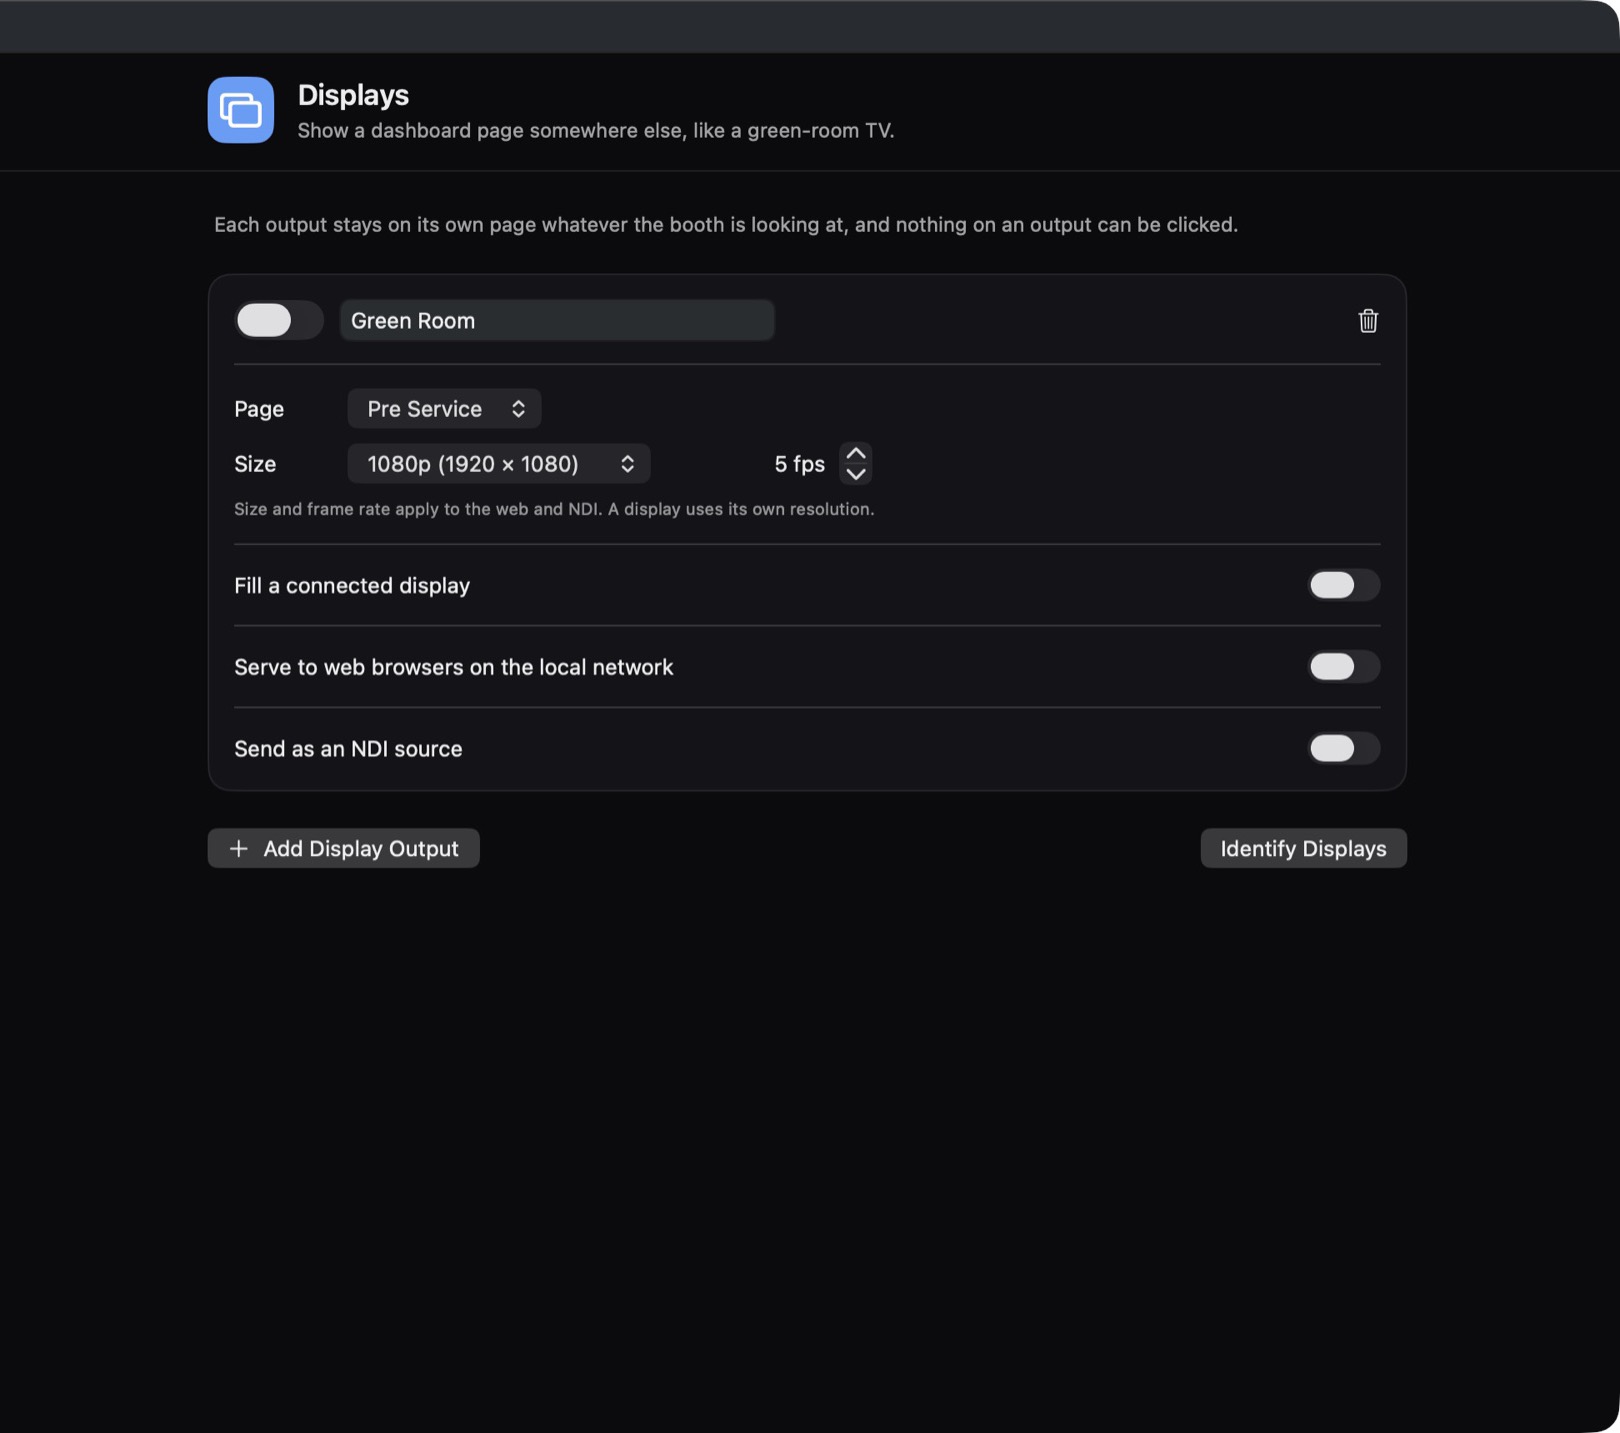Click the Displays header icon
1620x1433 pixels.
241,110
